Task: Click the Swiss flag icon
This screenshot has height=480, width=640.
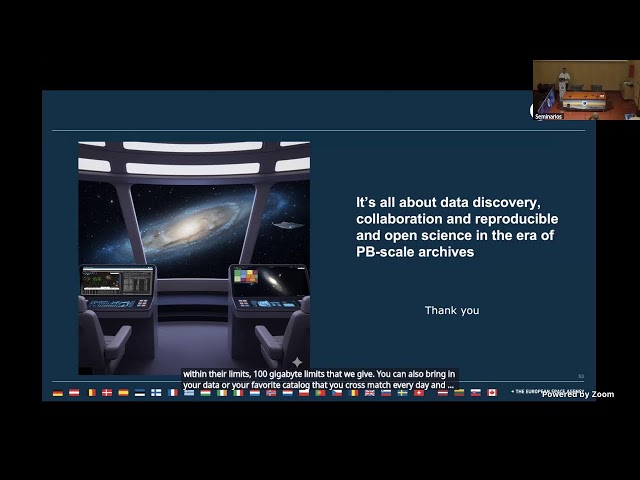Action: pos(419,393)
